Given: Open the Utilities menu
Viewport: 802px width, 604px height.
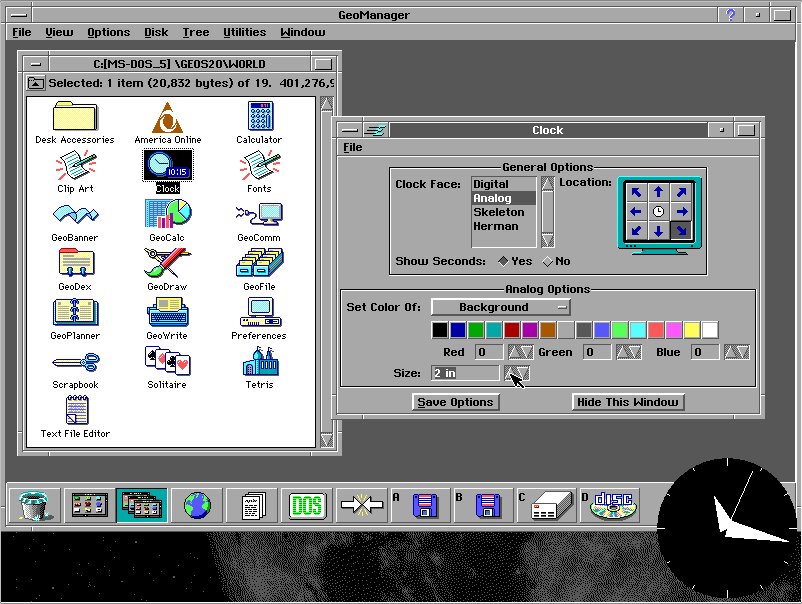Looking at the screenshot, I should [x=244, y=32].
